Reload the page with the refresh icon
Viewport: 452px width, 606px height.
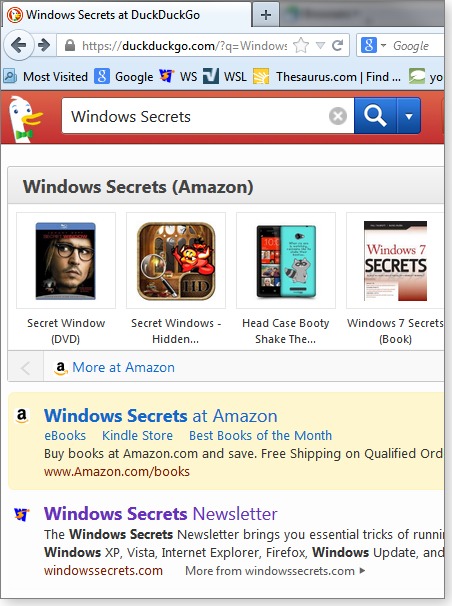pyautogui.click(x=338, y=46)
